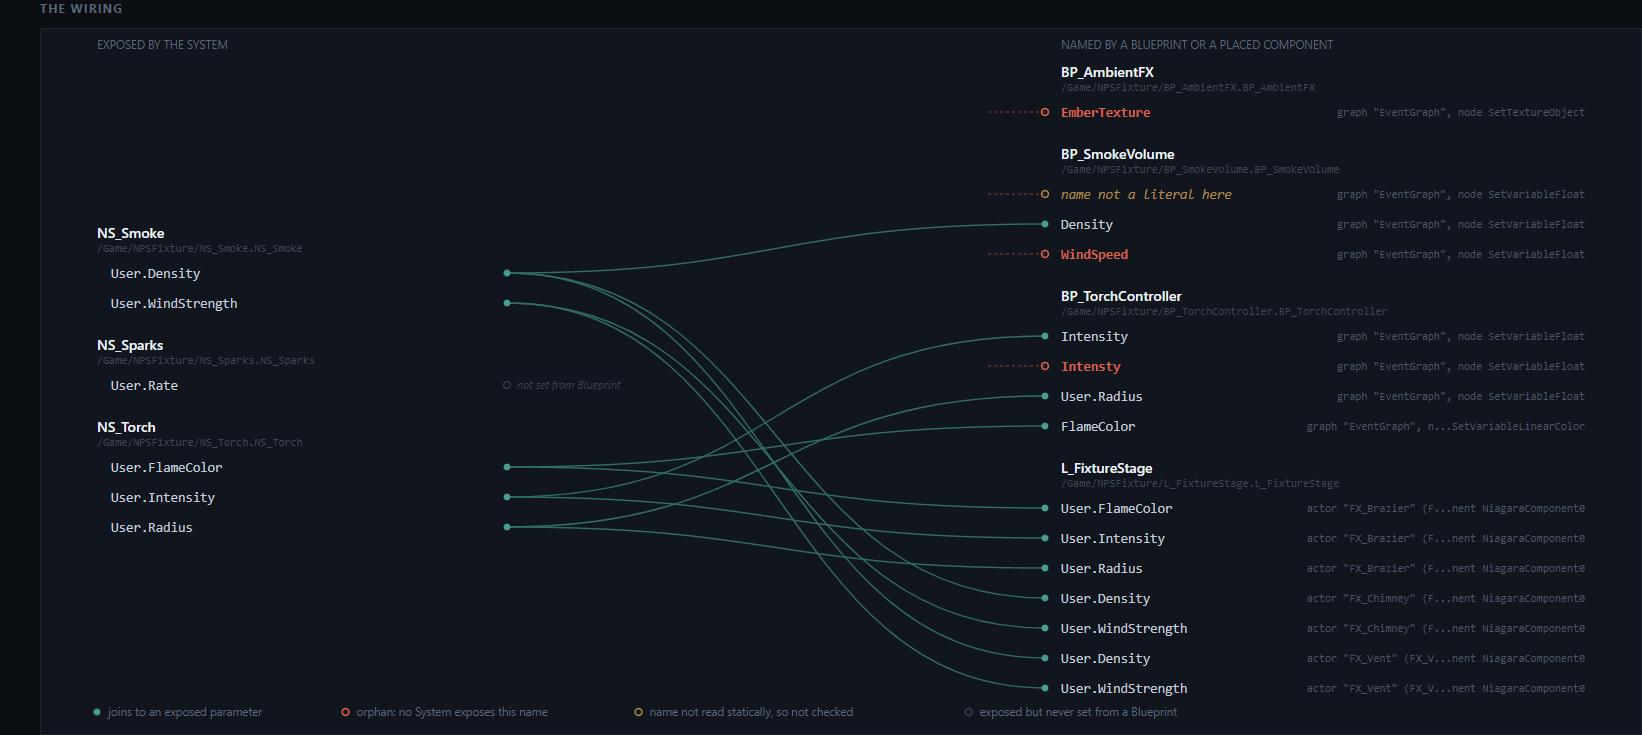Screen dimensions: 1642x735
Task: Select the User.WindStrength parameter under NS_Smoke
Action: pos(174,303)
